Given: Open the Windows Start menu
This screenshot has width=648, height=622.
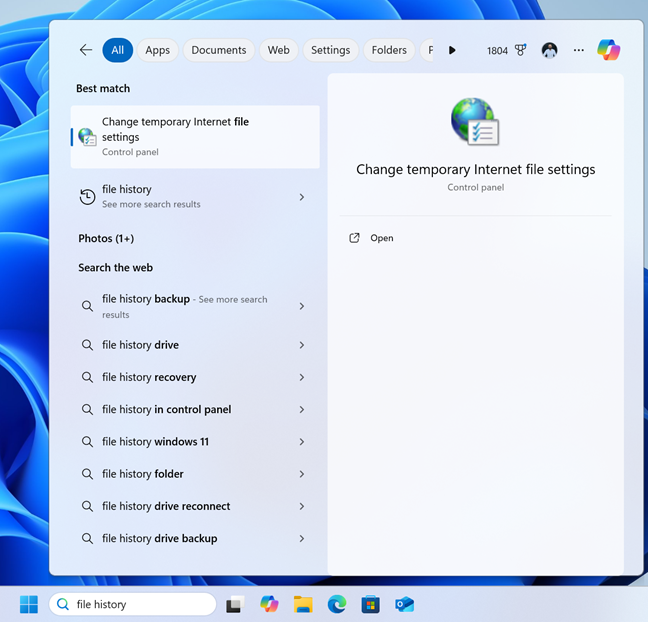Looking at the screenshot, I should click(29, 604).
